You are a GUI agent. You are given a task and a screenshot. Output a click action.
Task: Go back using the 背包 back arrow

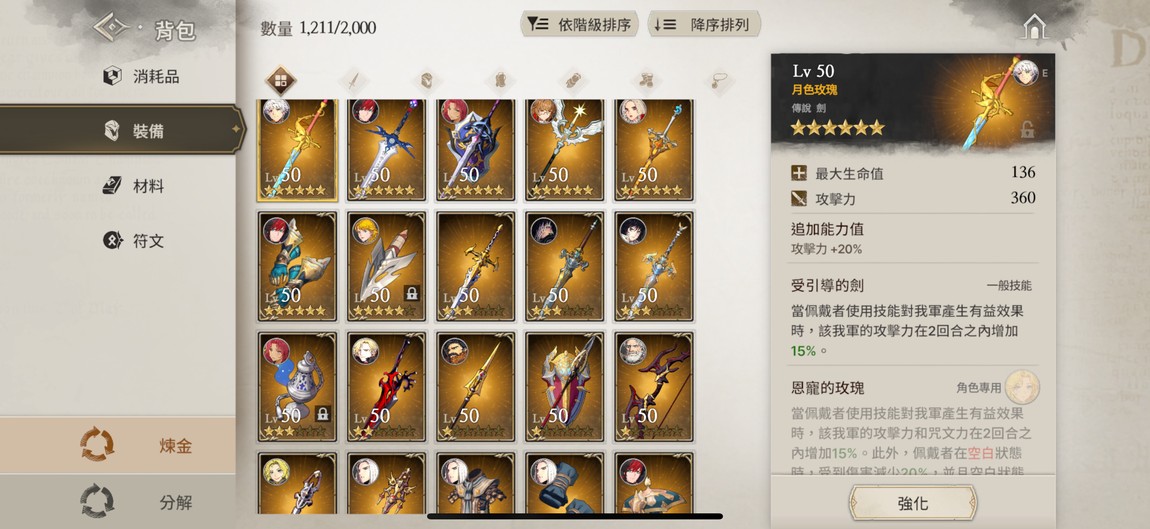click(x=112, y=27)
